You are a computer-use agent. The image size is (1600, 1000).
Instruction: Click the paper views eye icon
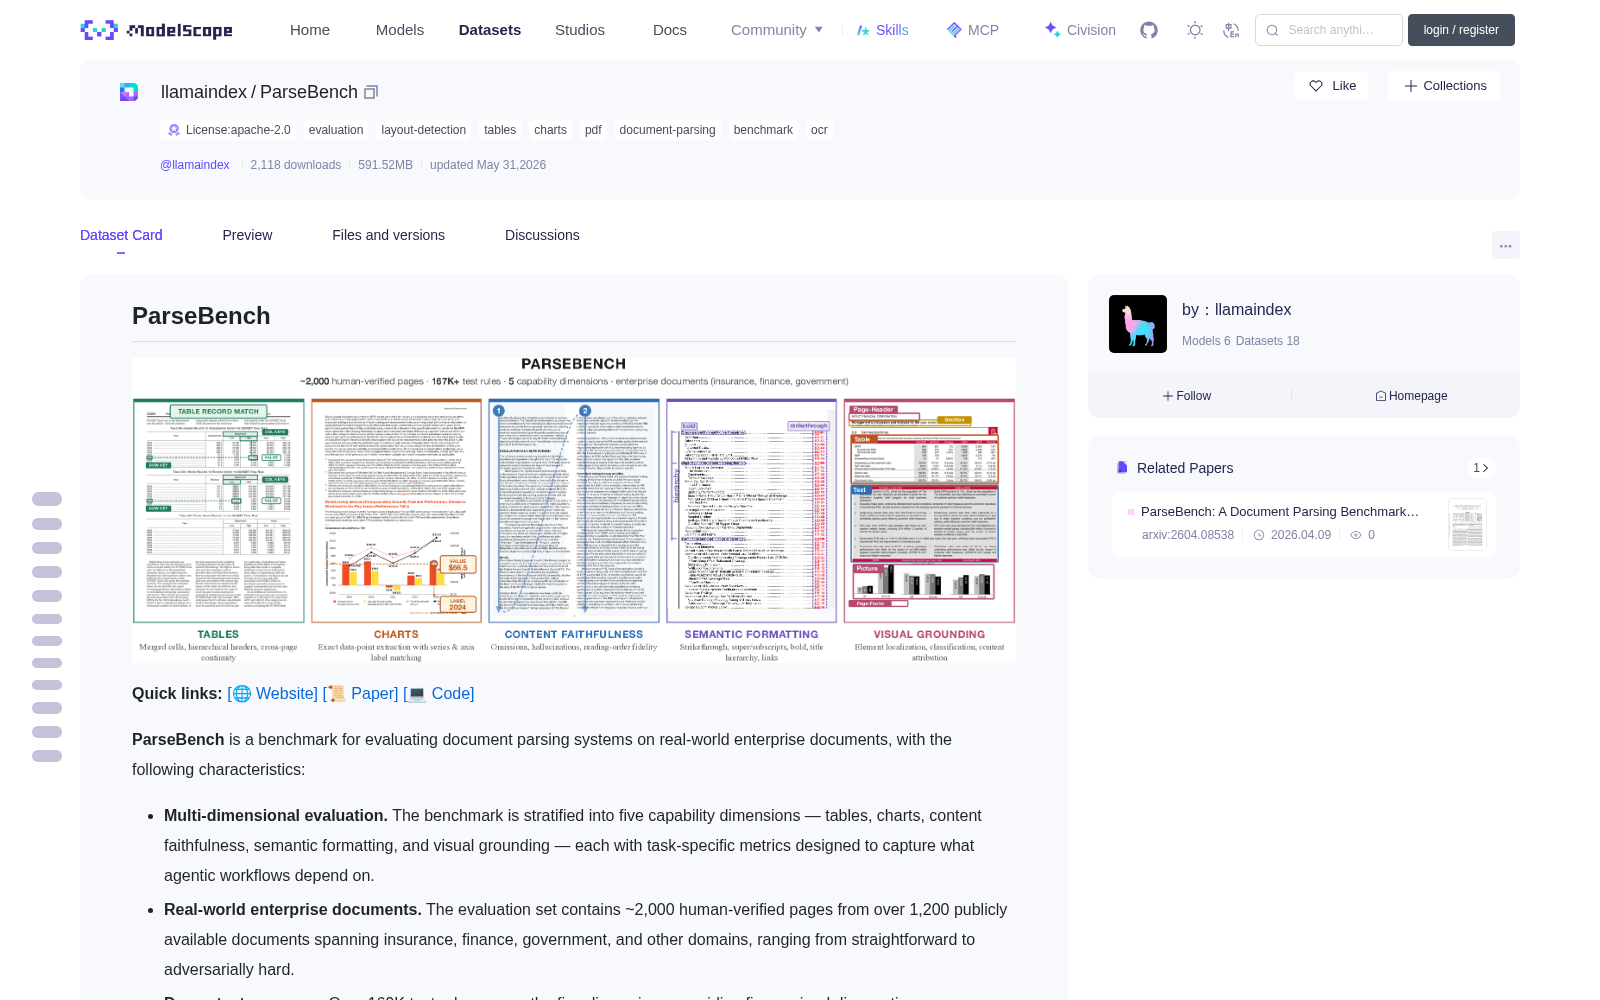1356,535
